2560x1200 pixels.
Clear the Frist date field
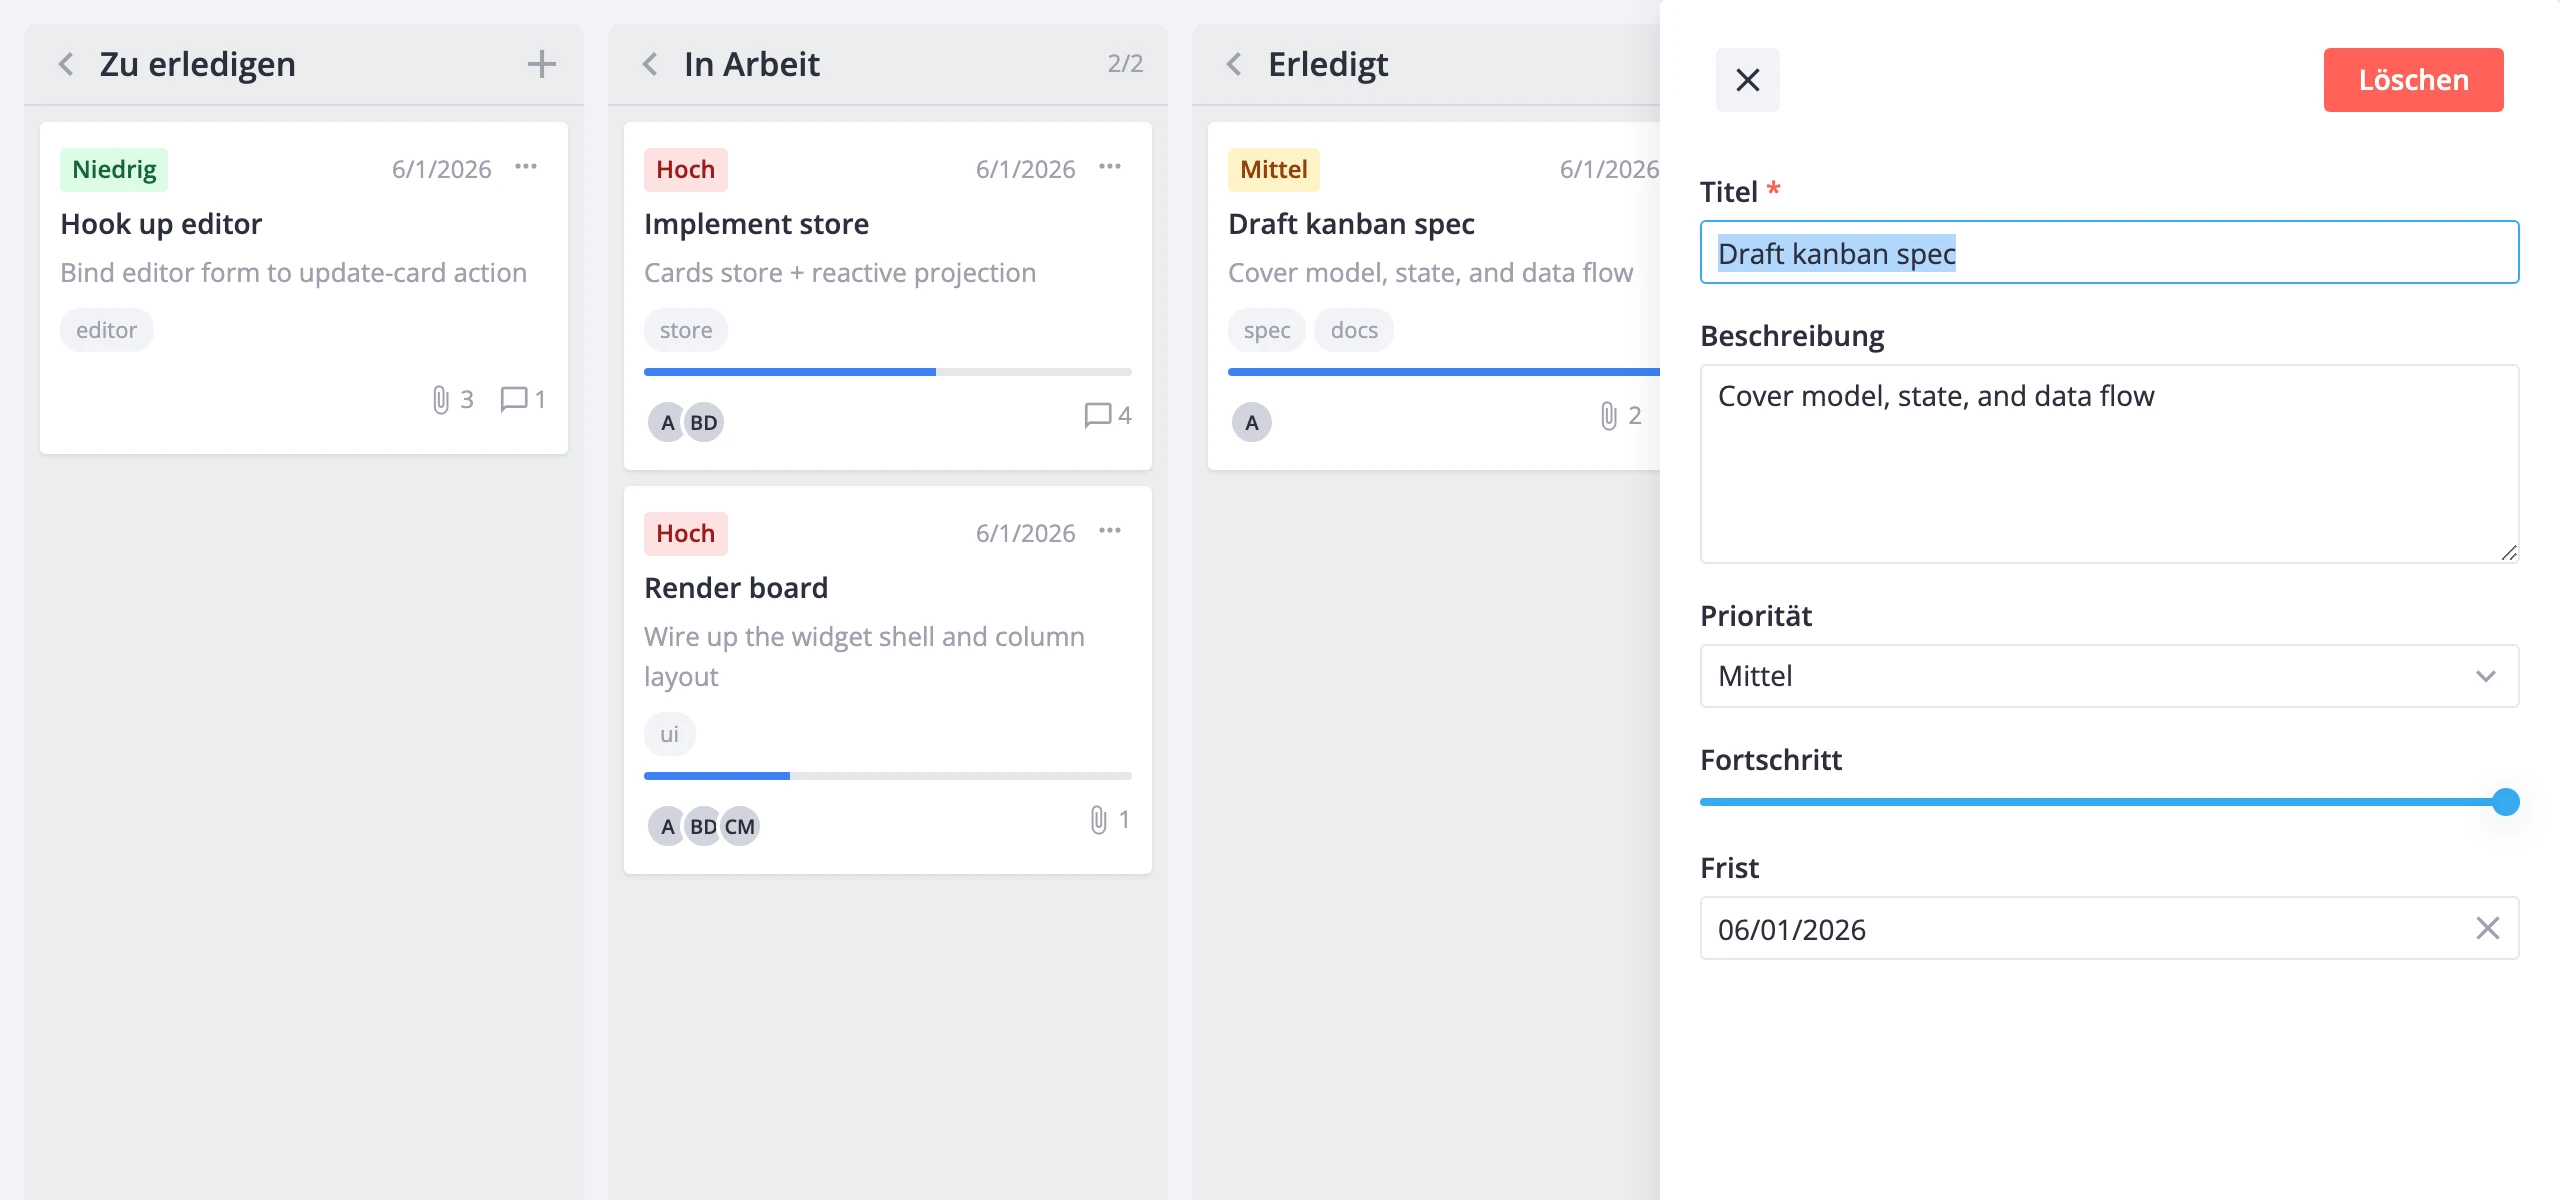2487,929
